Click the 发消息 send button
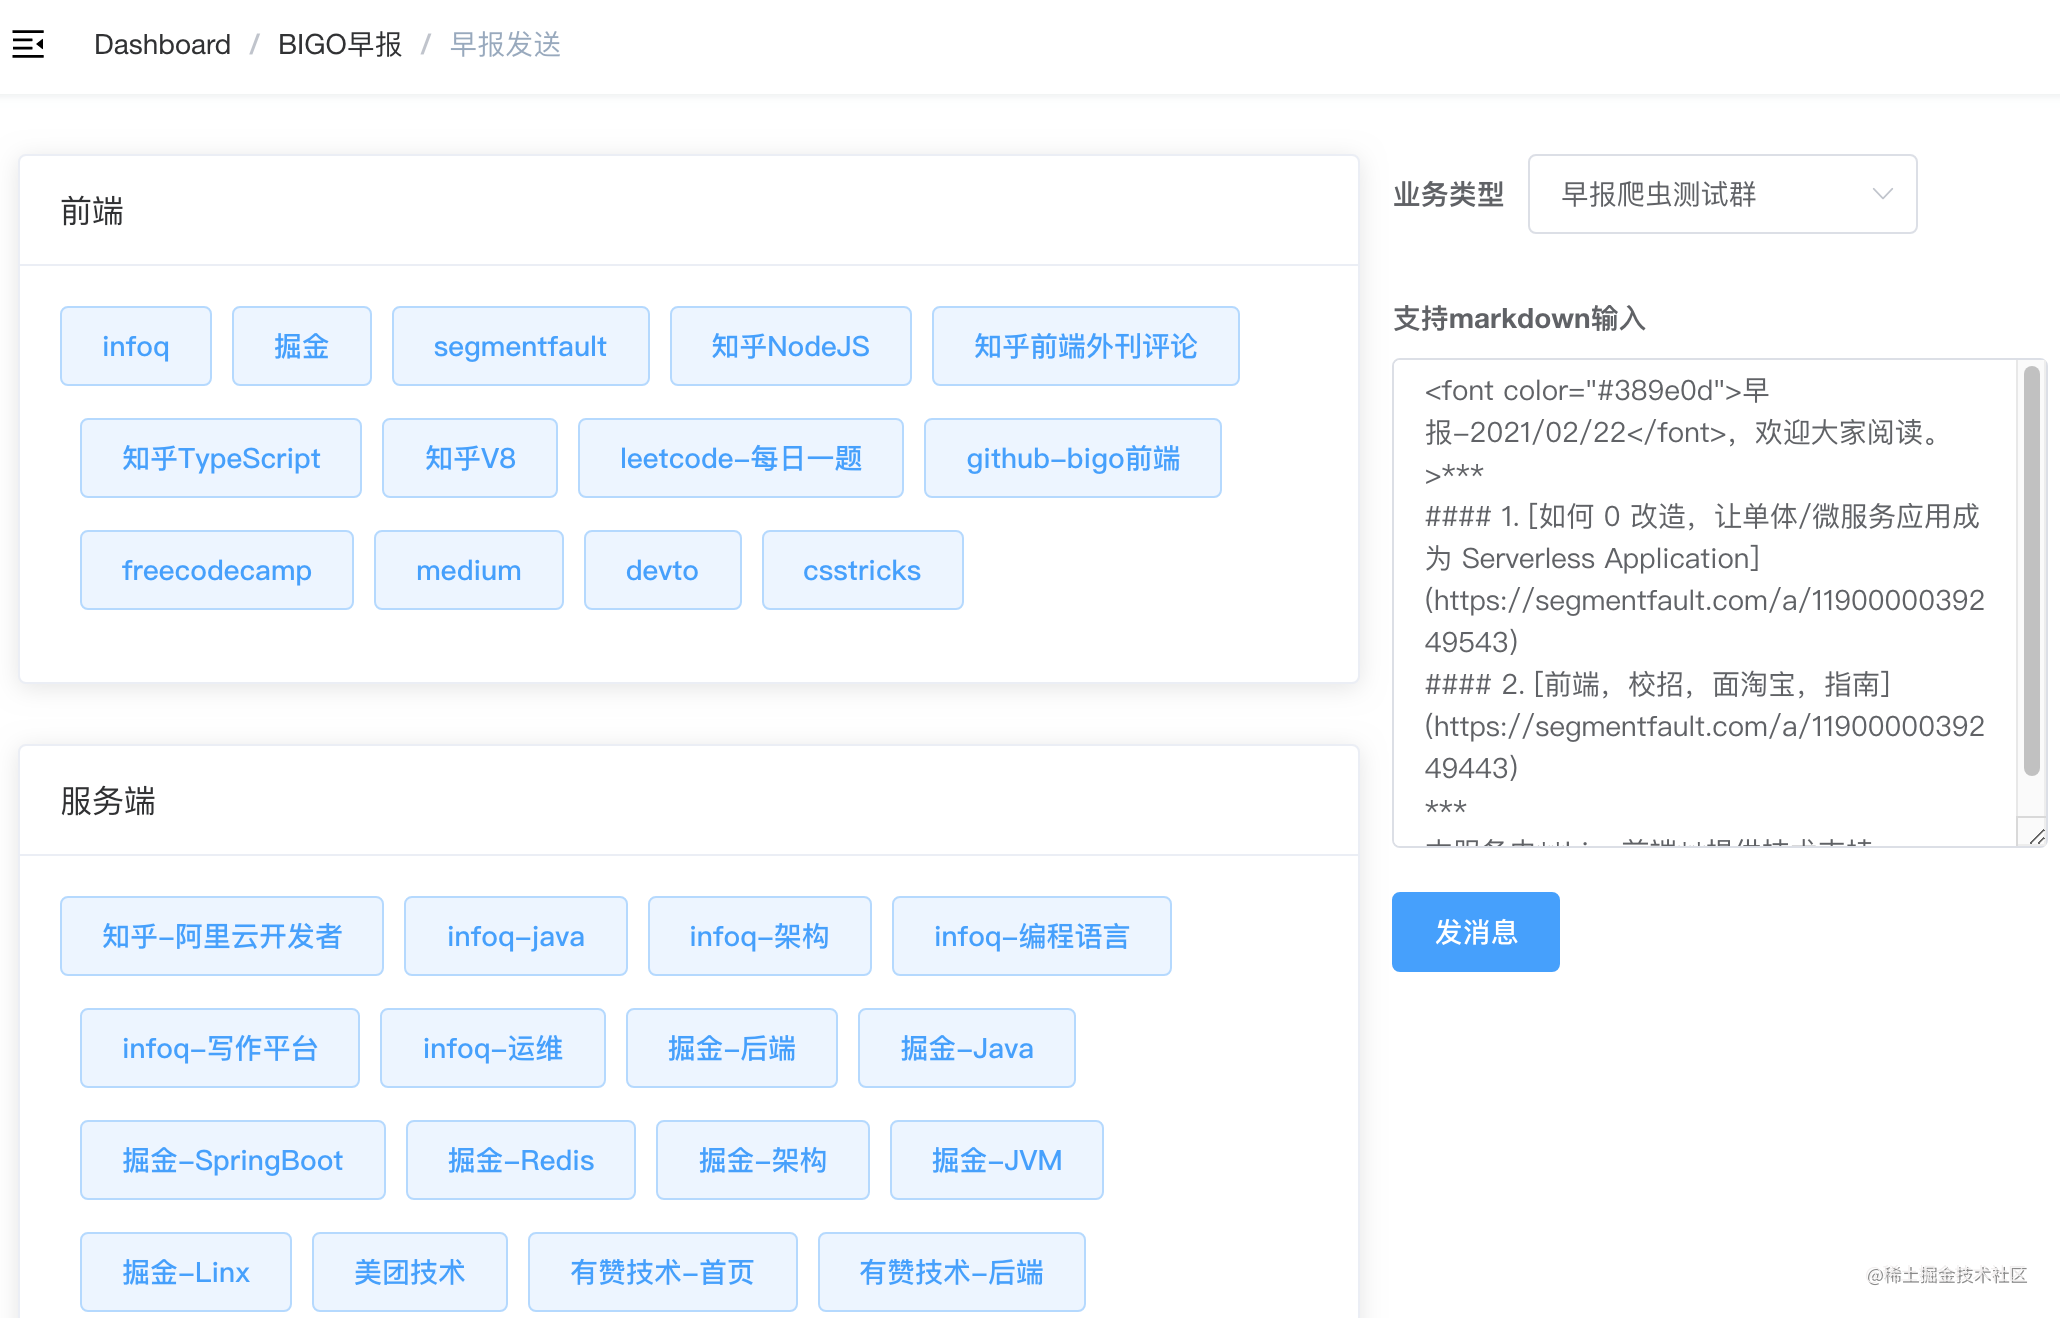2060x1318 pixels. click(1475, 932)
